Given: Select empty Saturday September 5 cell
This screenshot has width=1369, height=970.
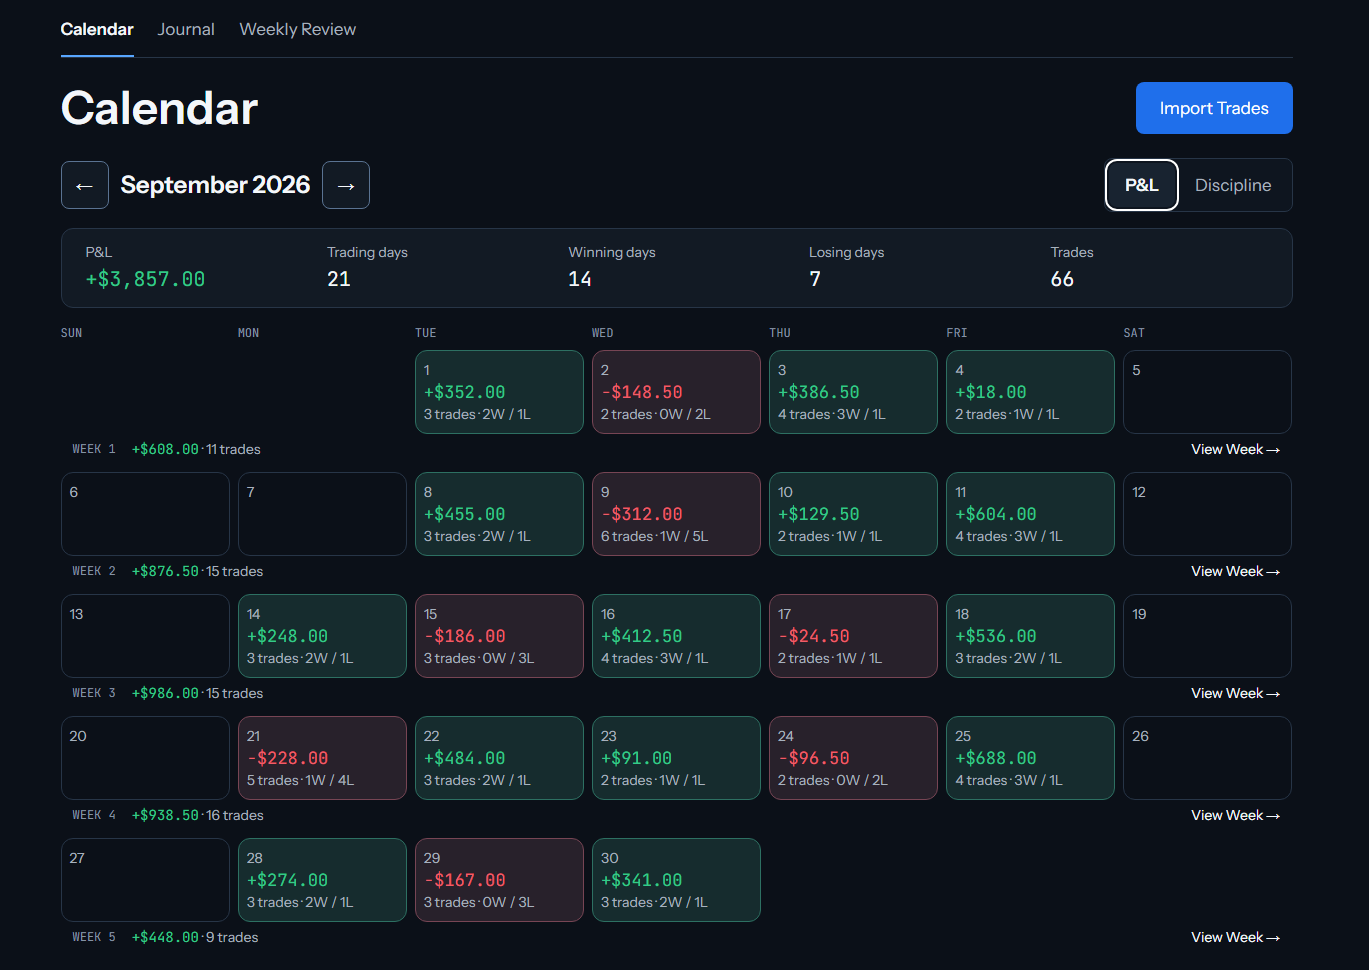Looking at the screenshot, I should pos(1207,392).
